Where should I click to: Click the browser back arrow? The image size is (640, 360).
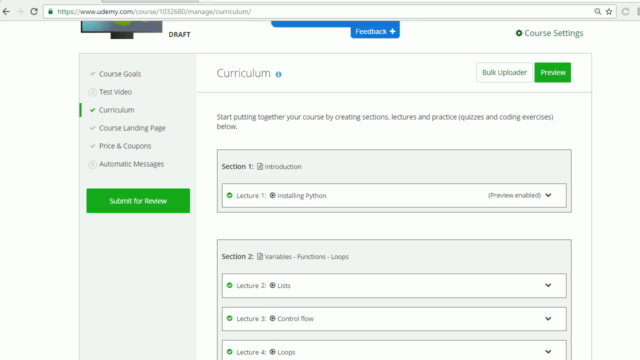[x=6, y=11]
